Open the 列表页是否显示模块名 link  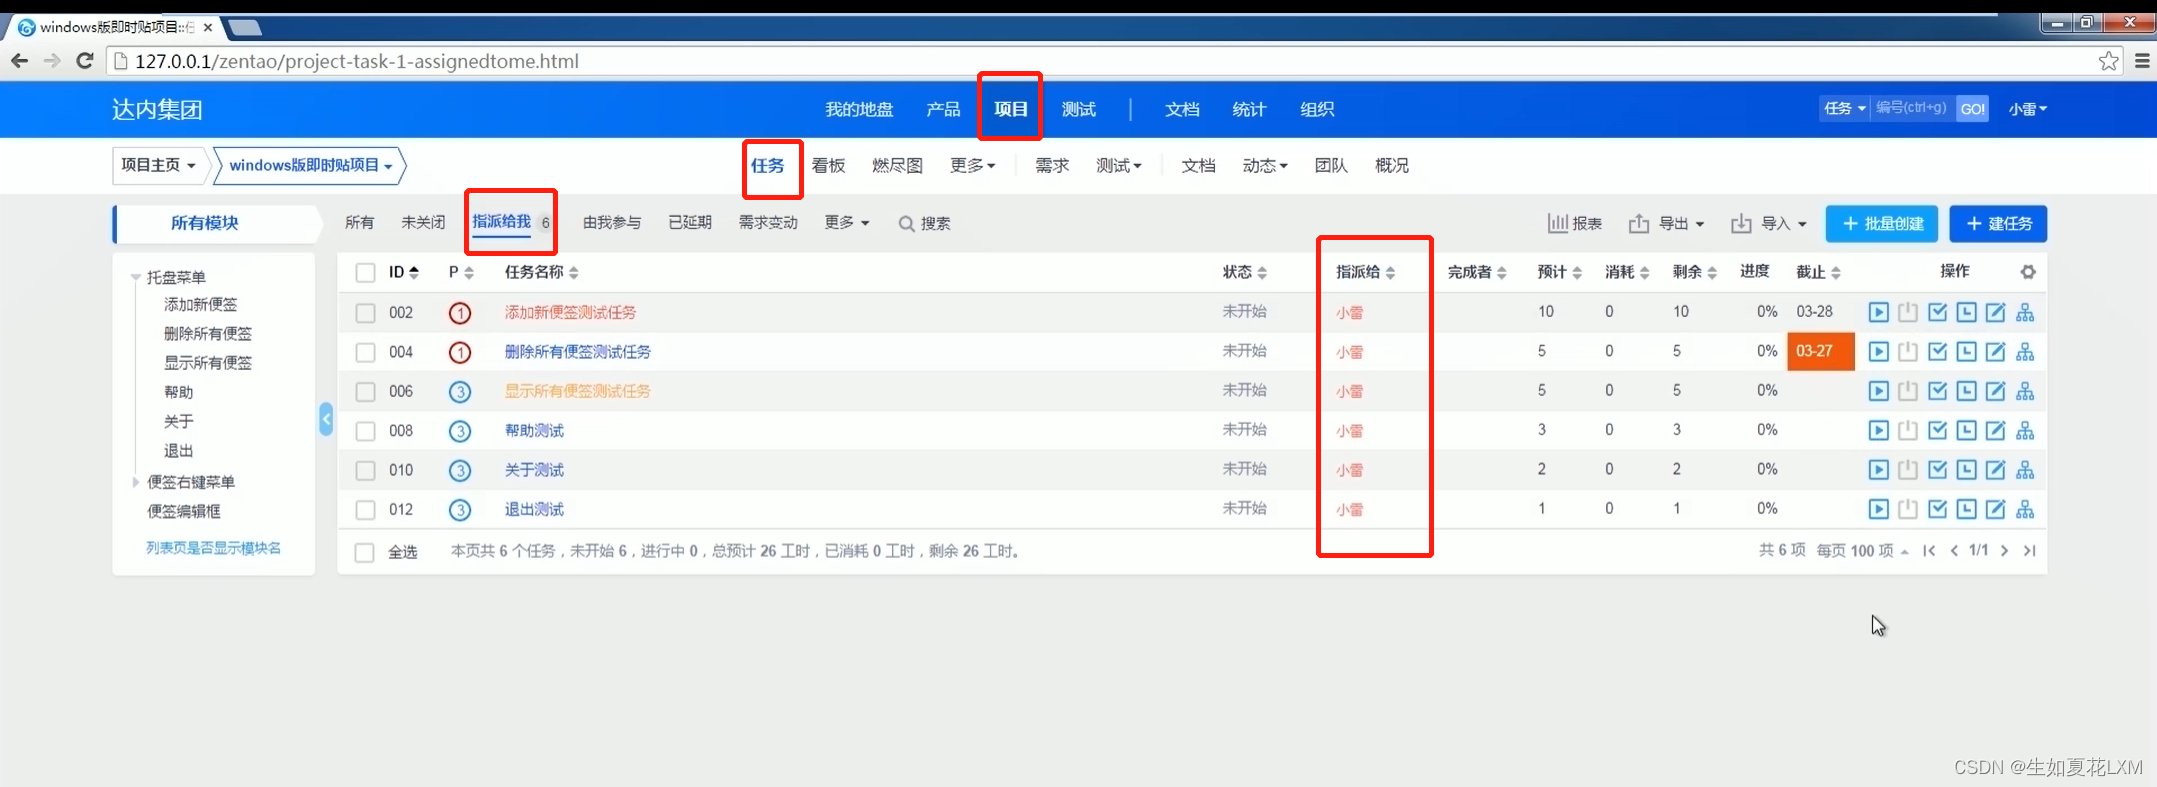pos(213,548)
